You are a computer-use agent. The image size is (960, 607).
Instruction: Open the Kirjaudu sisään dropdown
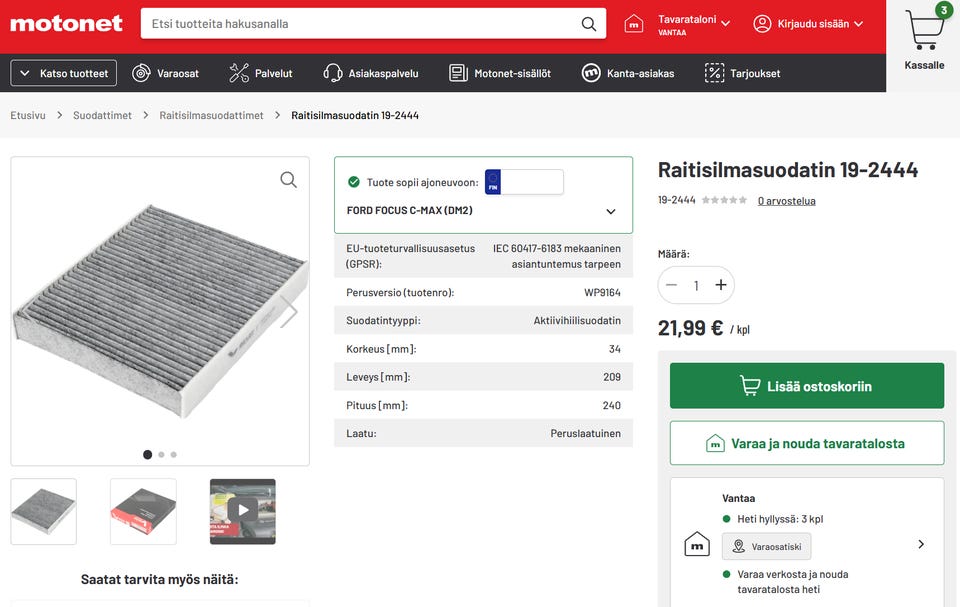pos(820,24)
